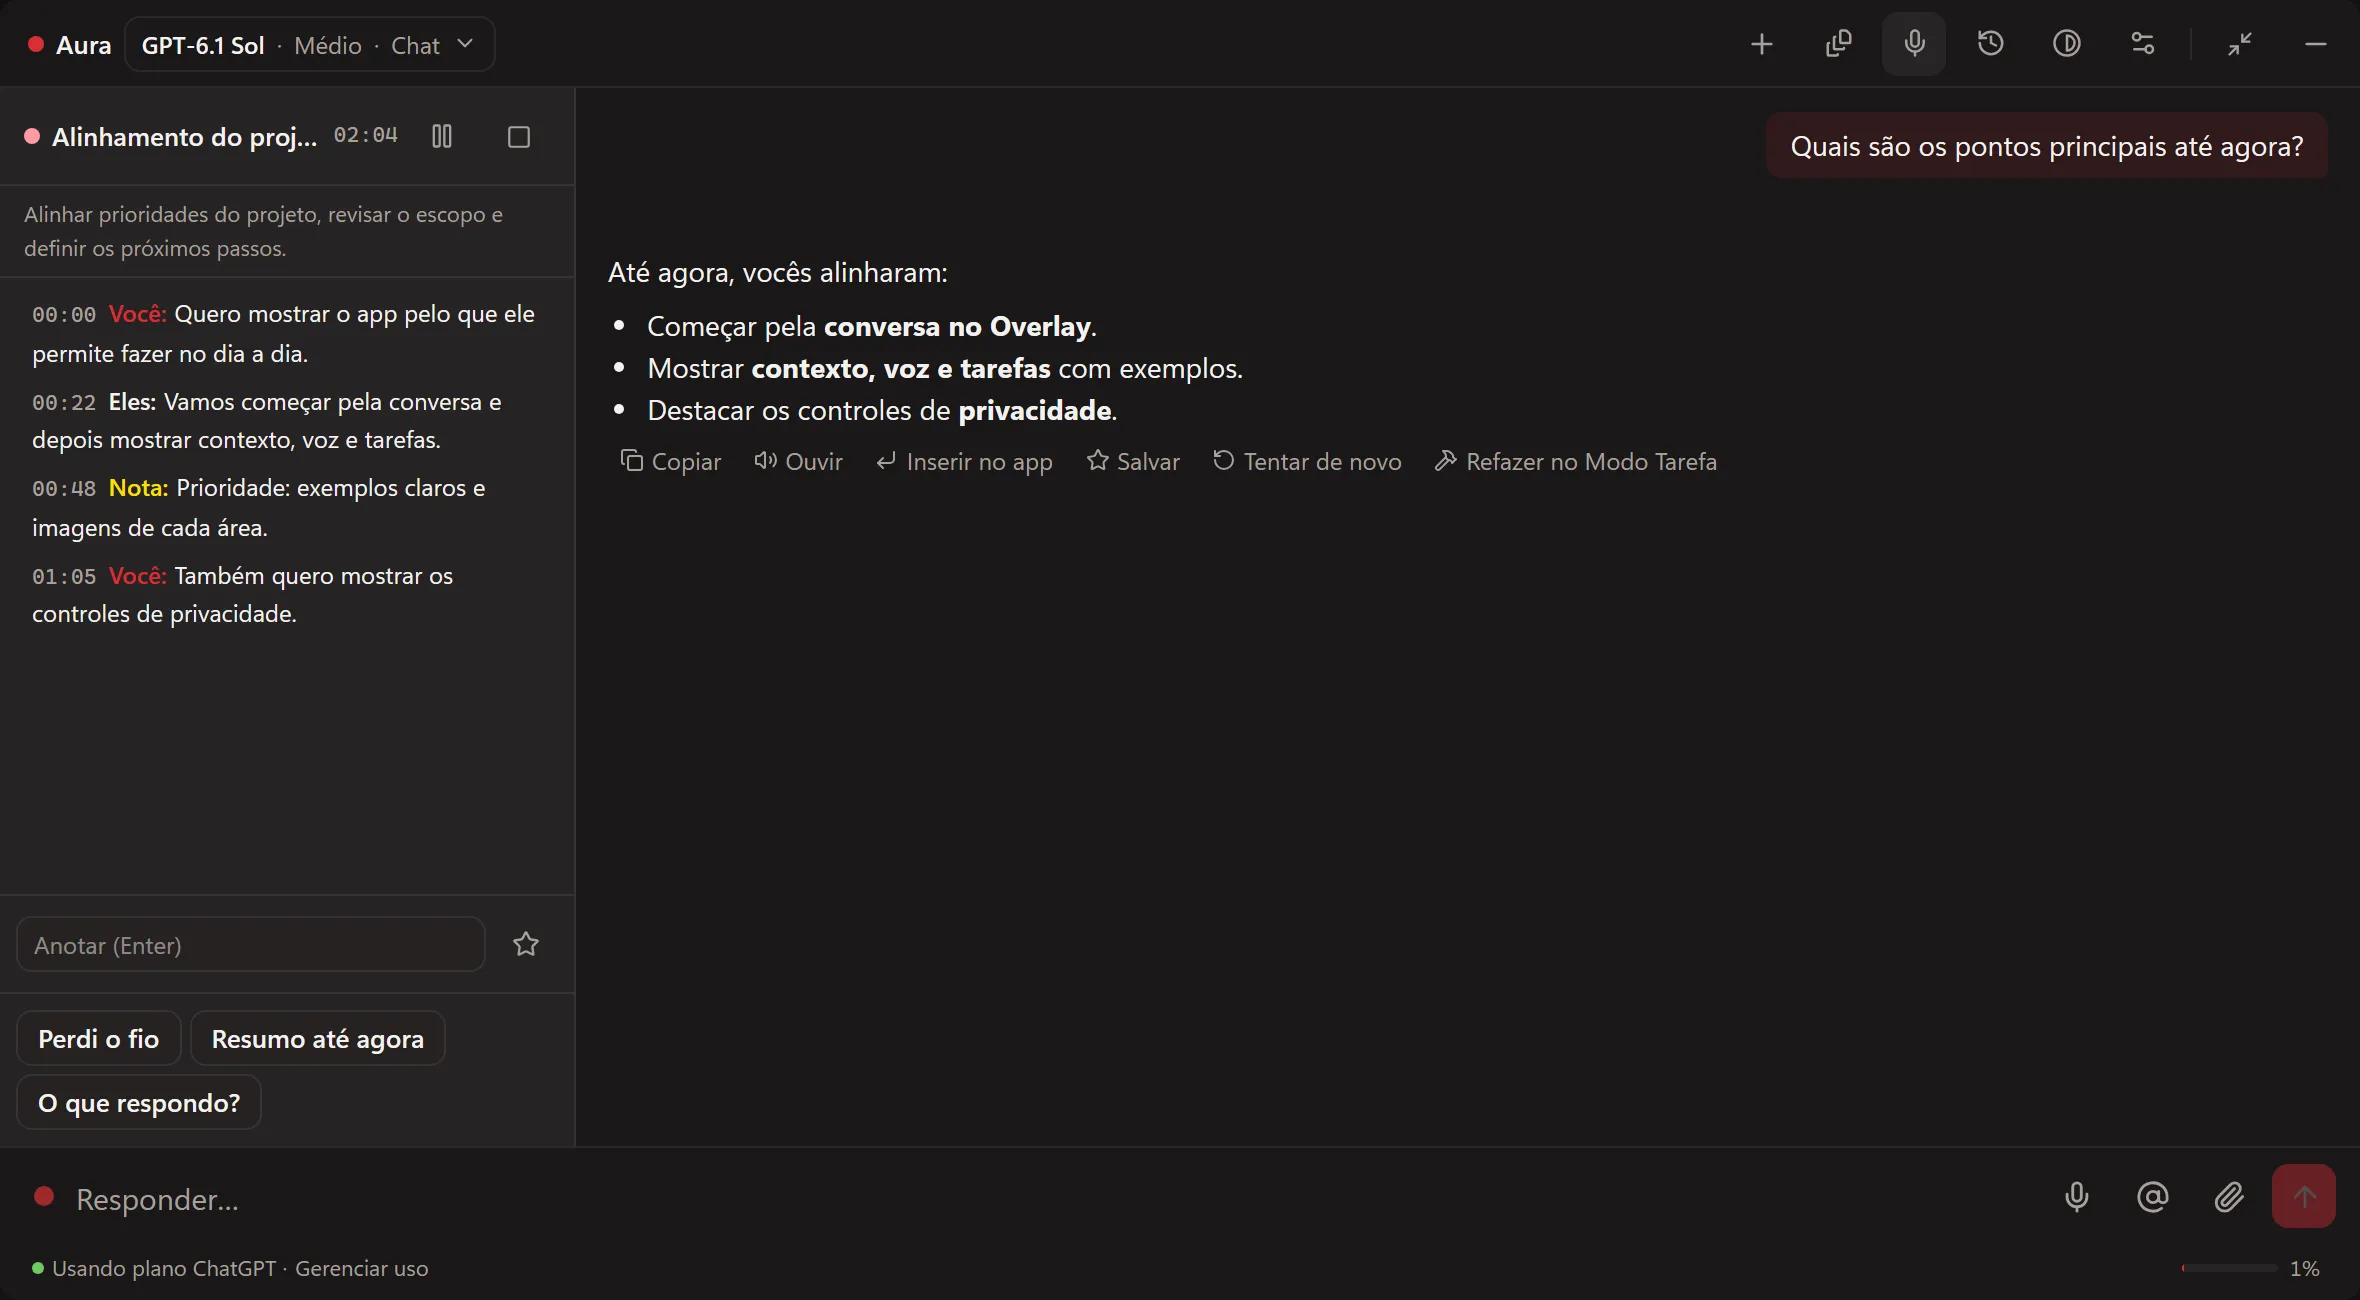Viewport: 2360px width, 1300px height.
Task: Click the Anotar note input field
Action: tap(251, 945)
